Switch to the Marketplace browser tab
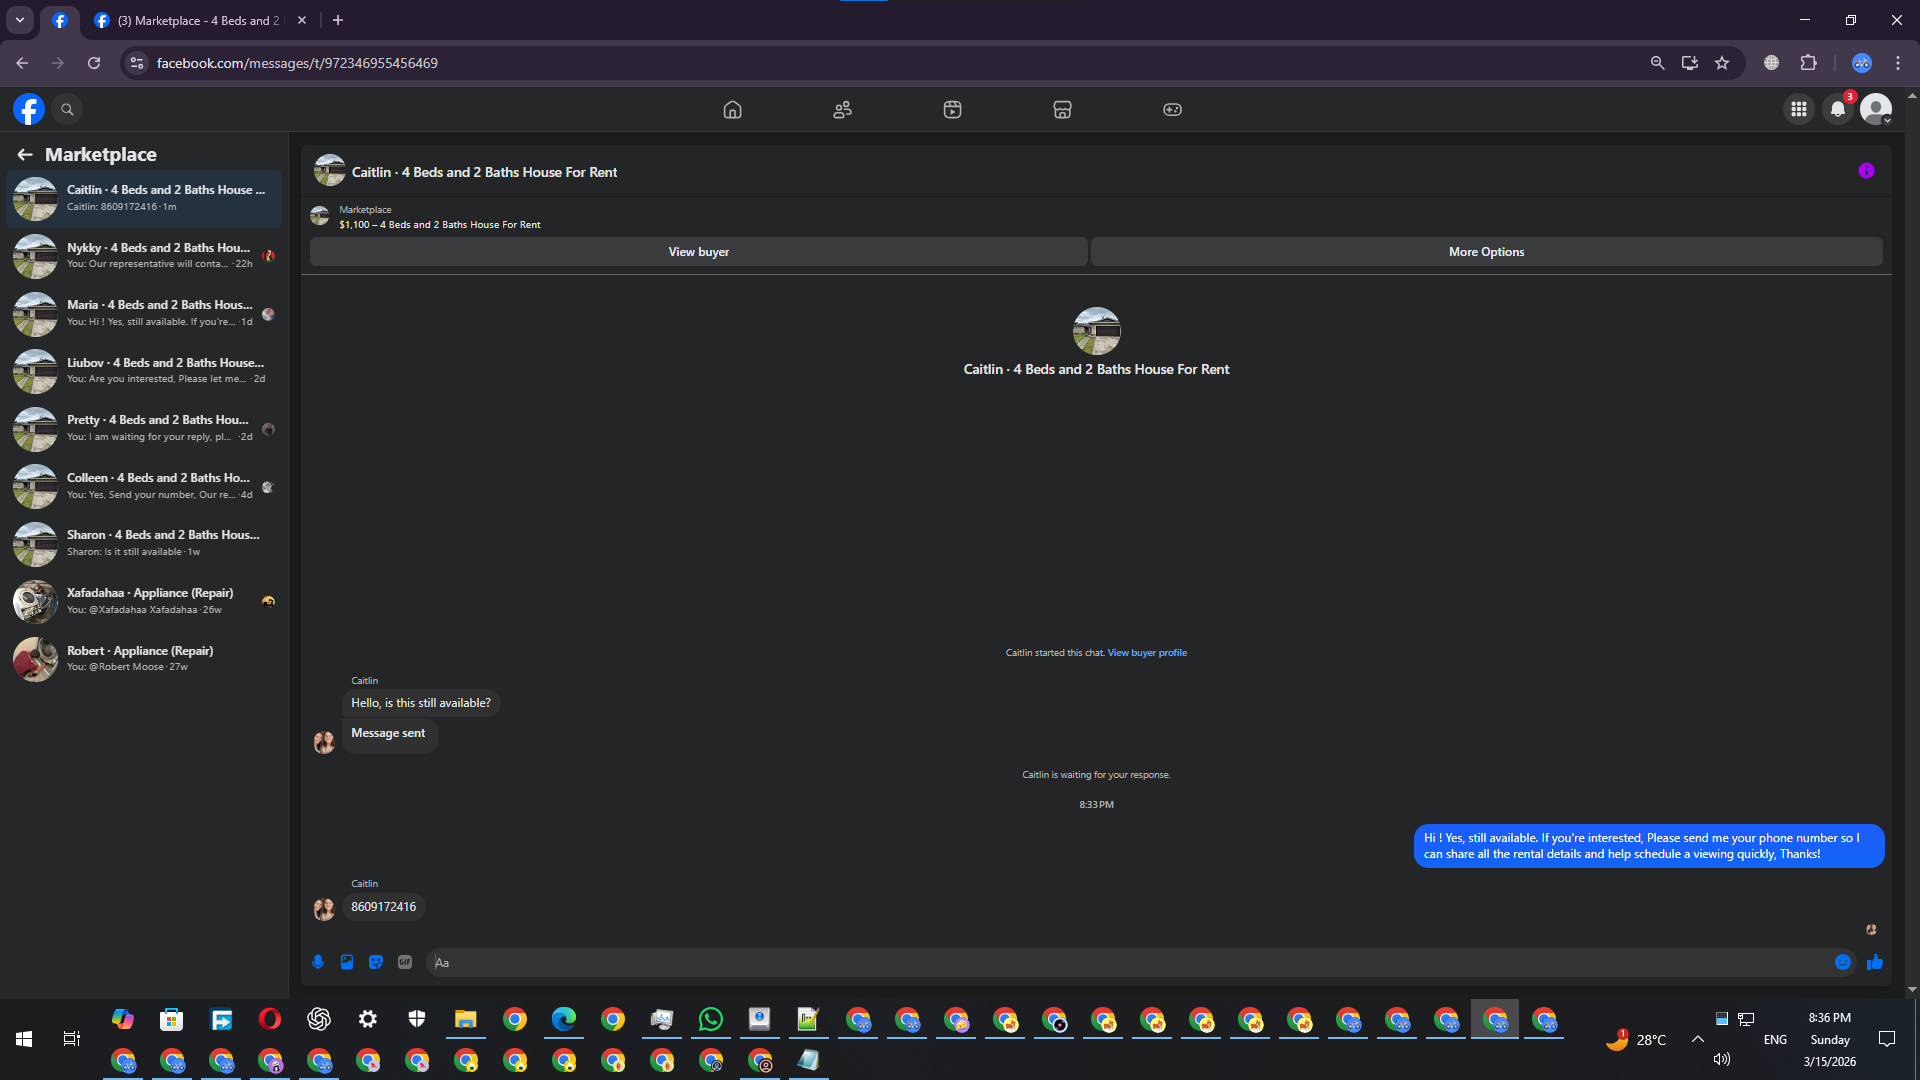Viewport: 1920px width, 1080px height. tap(198, 20)
